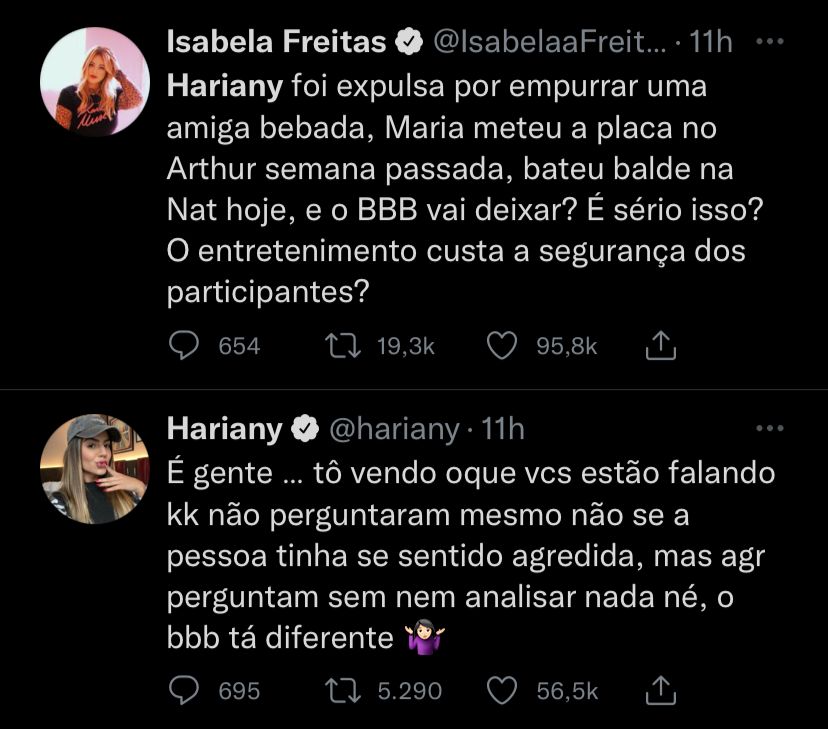Open Isabela Freitas's profile picture
This screenshot has height=729, width=828.
tap(95, 82)
